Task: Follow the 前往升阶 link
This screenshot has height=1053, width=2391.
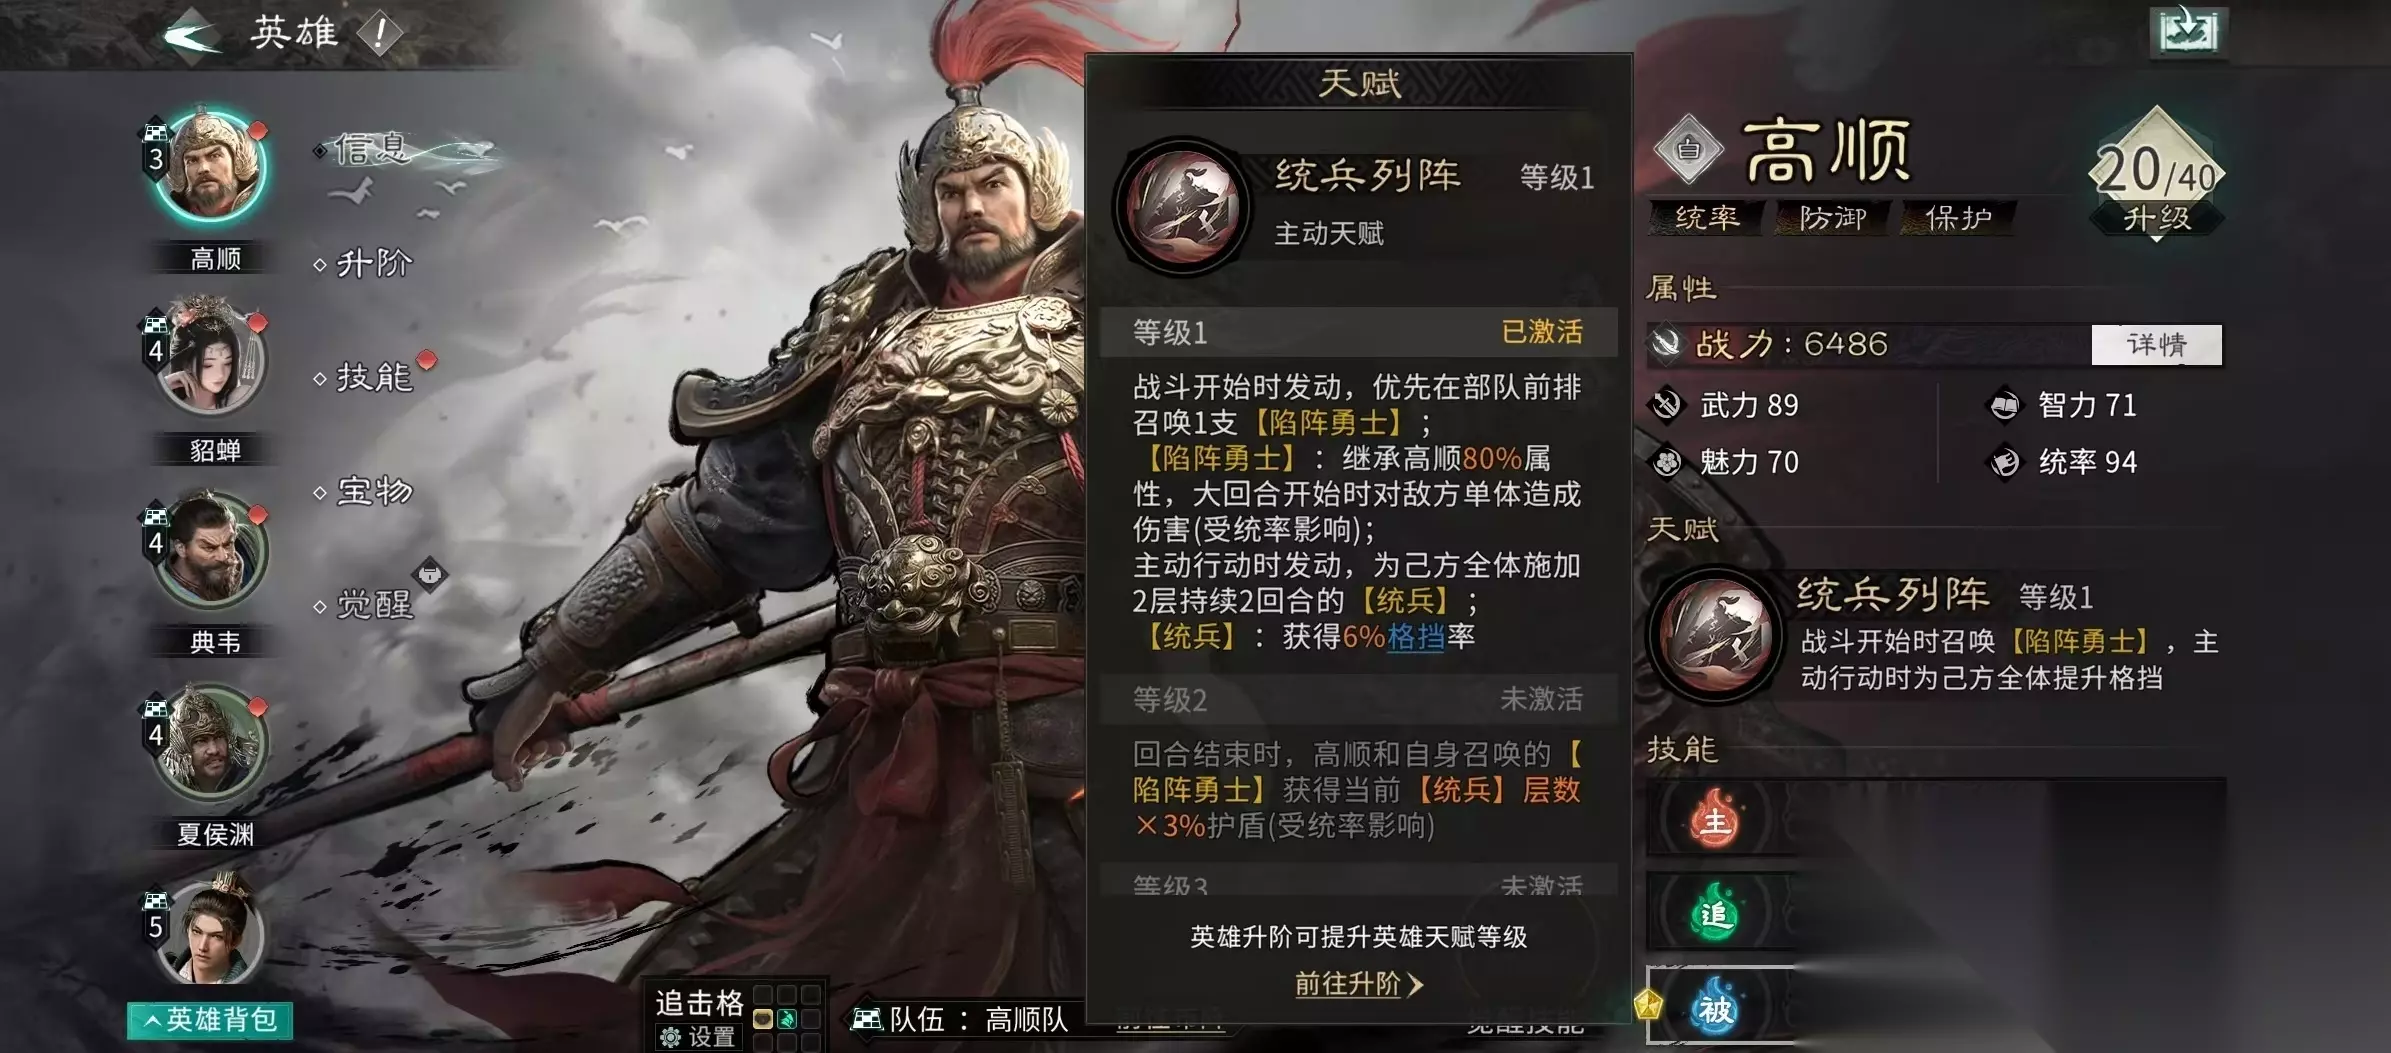Action: coord(1358,984)
